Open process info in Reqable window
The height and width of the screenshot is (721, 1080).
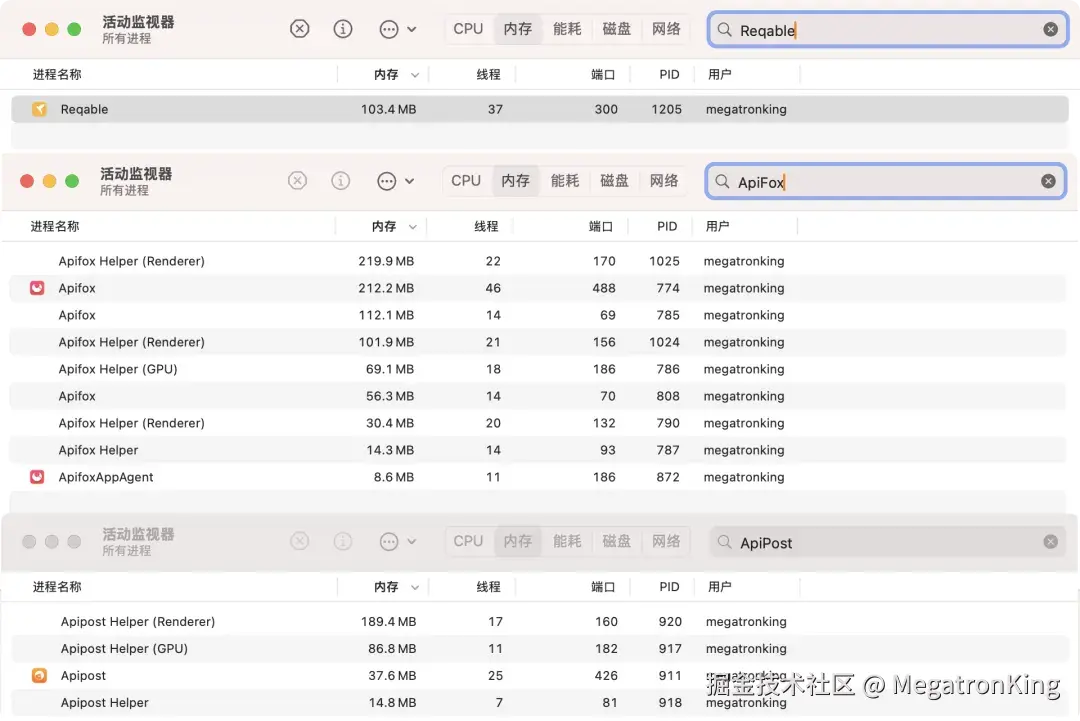click(343, 29)
